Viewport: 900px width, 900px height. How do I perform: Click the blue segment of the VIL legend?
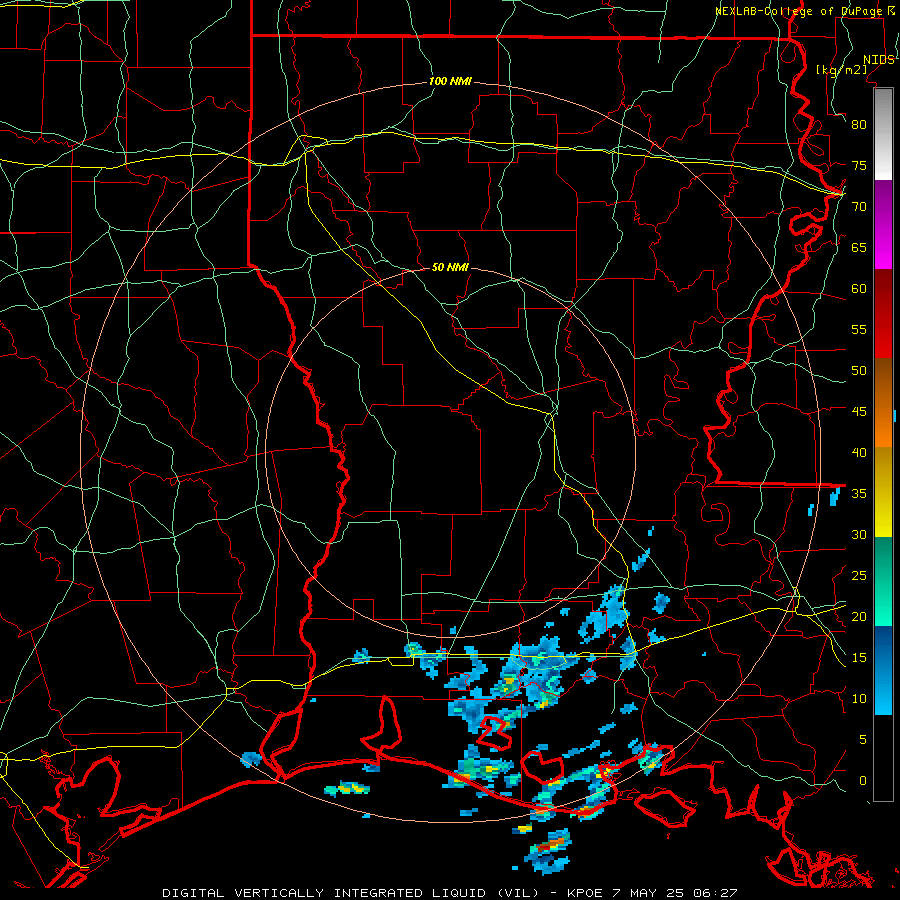coord(883,670)
